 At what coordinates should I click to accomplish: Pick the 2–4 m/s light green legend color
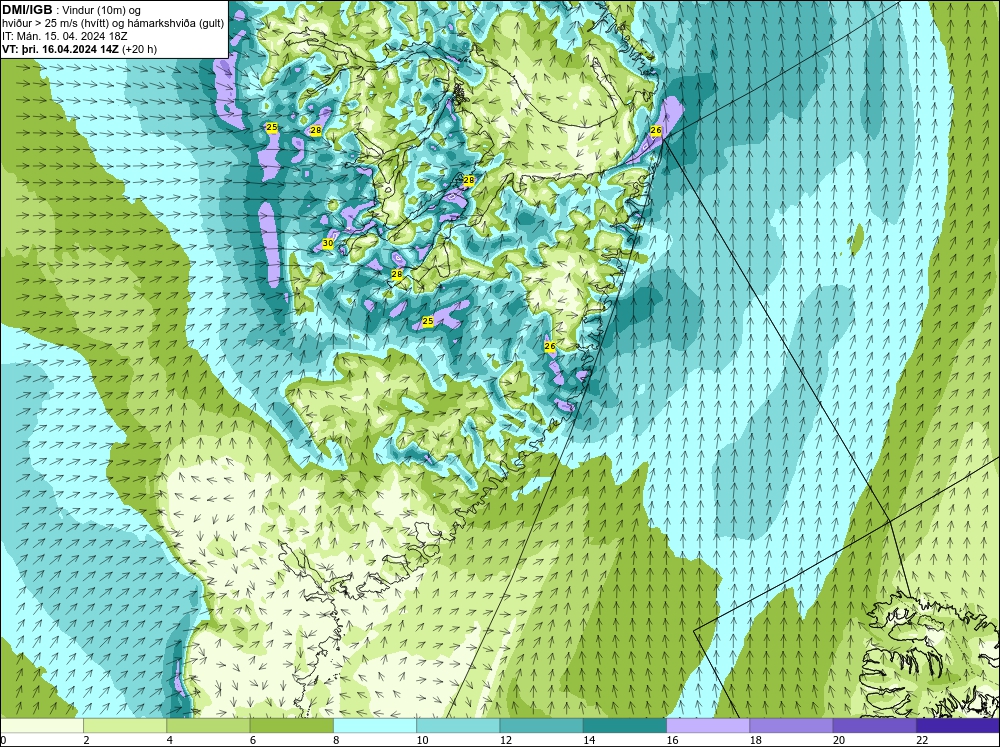tap(125, 725)
